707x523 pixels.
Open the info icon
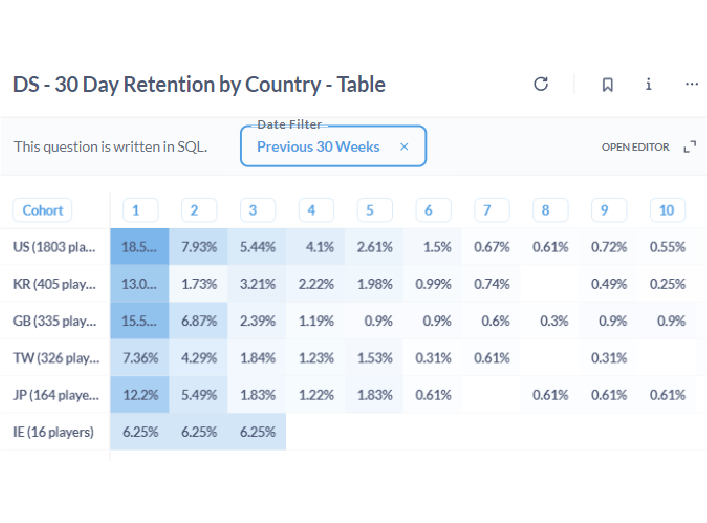(x=649, y=84)
